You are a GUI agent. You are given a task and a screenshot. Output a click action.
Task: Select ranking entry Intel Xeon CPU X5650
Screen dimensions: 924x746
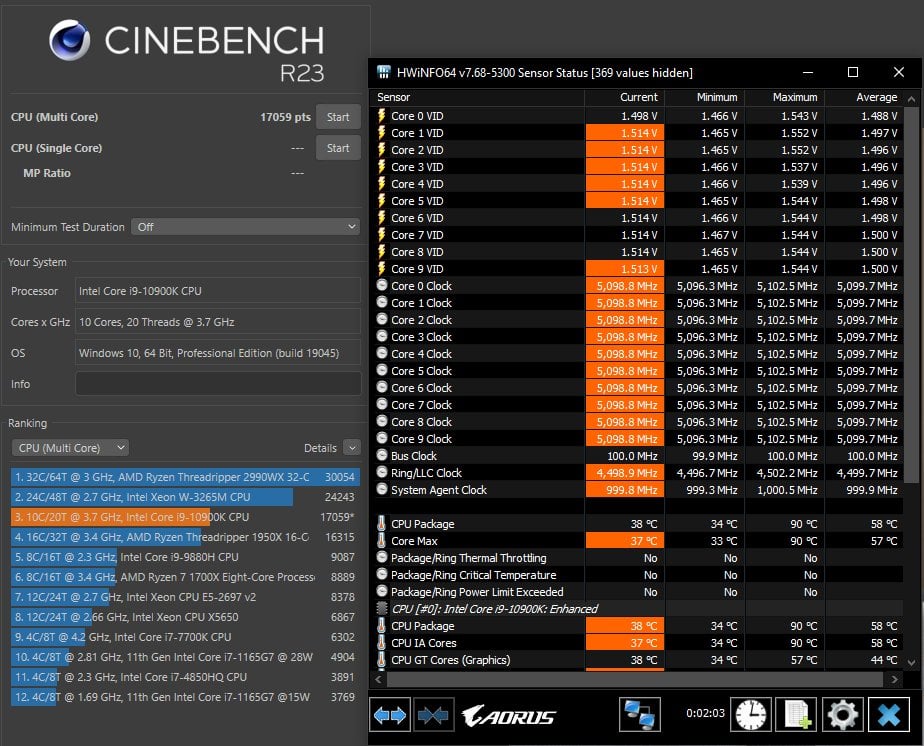pyautogui.click(x=185, y=618)
